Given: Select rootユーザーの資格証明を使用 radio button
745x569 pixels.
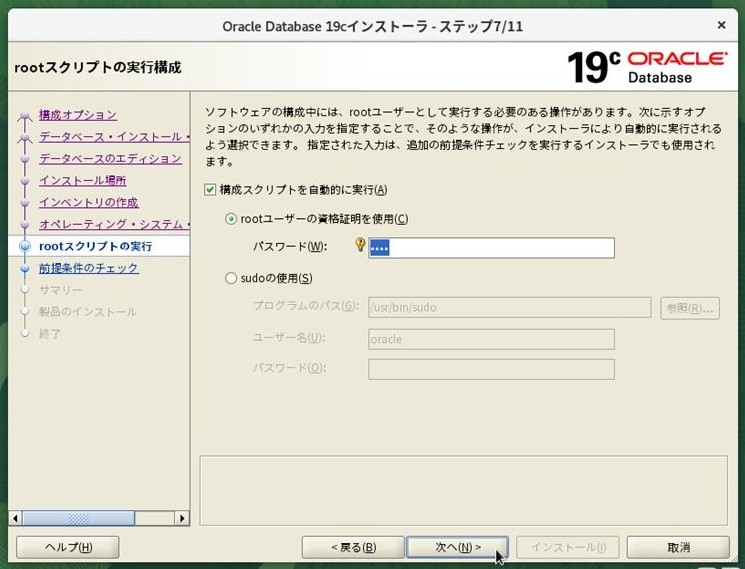Looking at the screenshot, I should pos(231,219).
